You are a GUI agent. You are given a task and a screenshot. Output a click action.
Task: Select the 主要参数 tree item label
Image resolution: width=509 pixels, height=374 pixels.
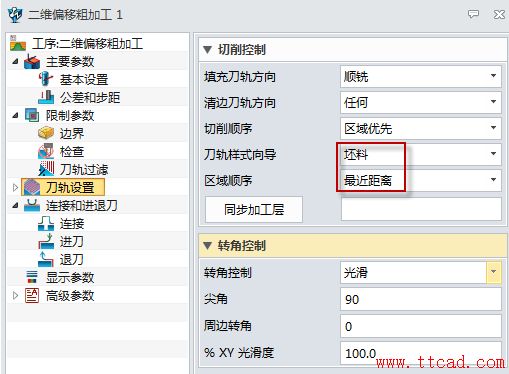coord(70,61)
